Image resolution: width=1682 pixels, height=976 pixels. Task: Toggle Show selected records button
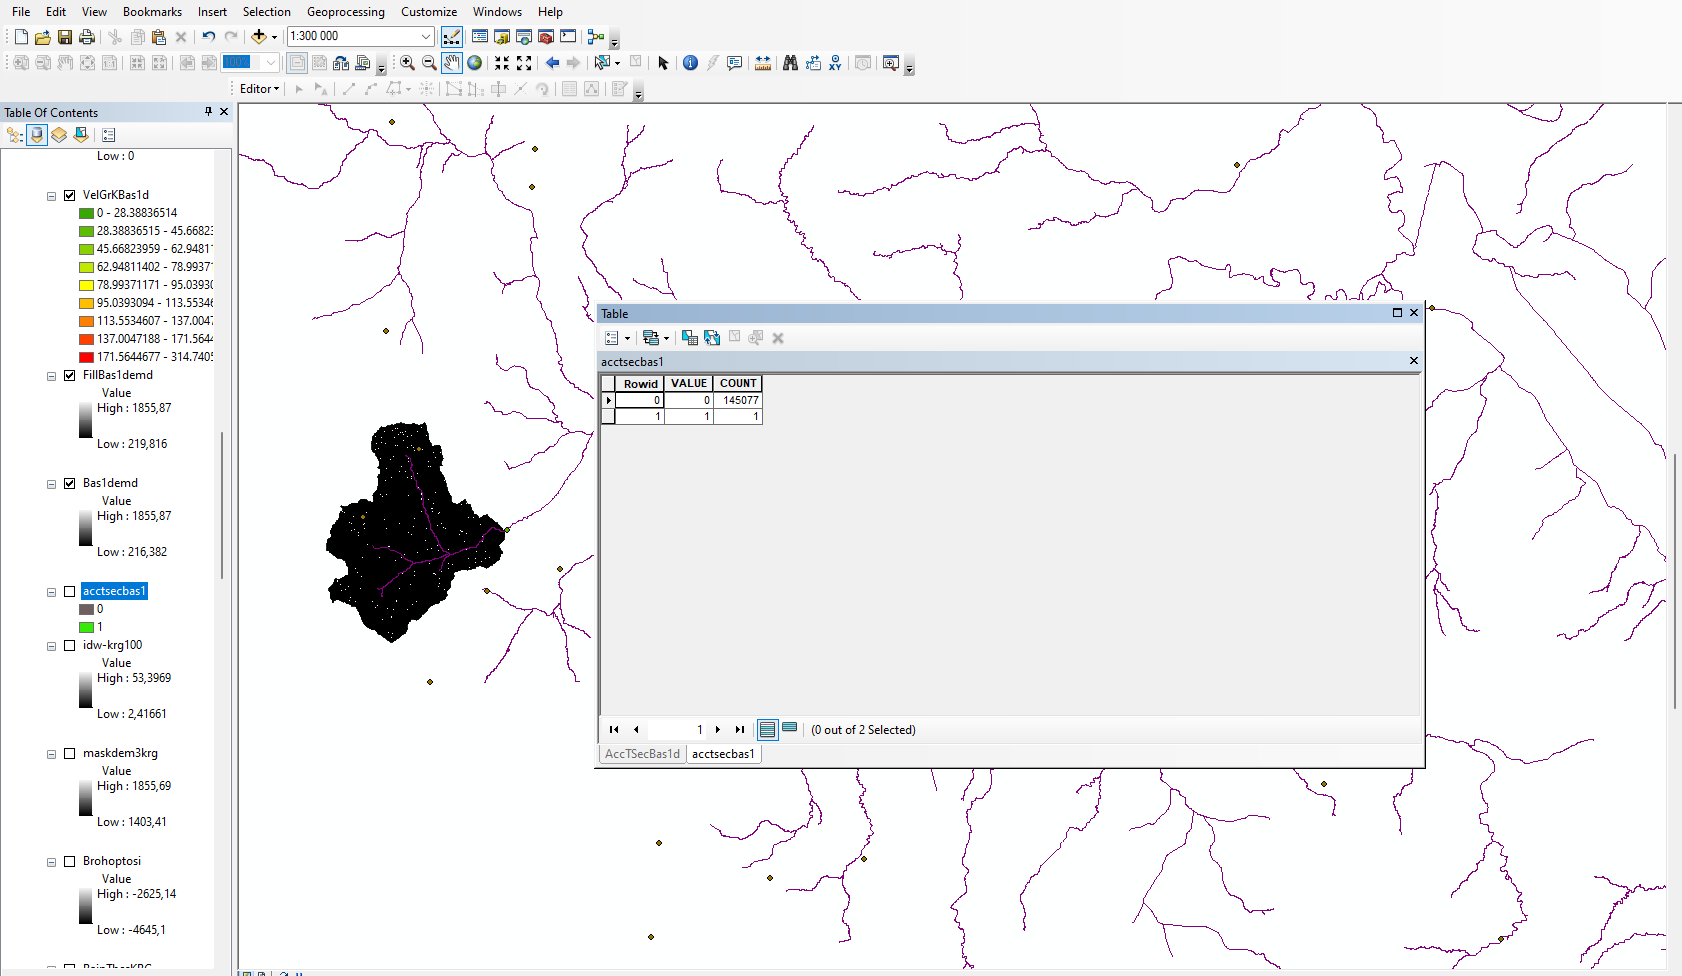[x=790, y=729]
